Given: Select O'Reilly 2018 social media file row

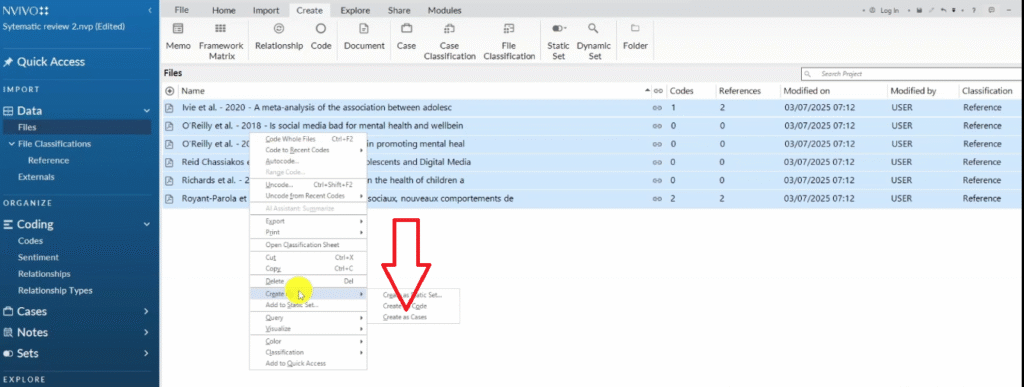Looking at the screenshot, I should (x=592, y=126).
